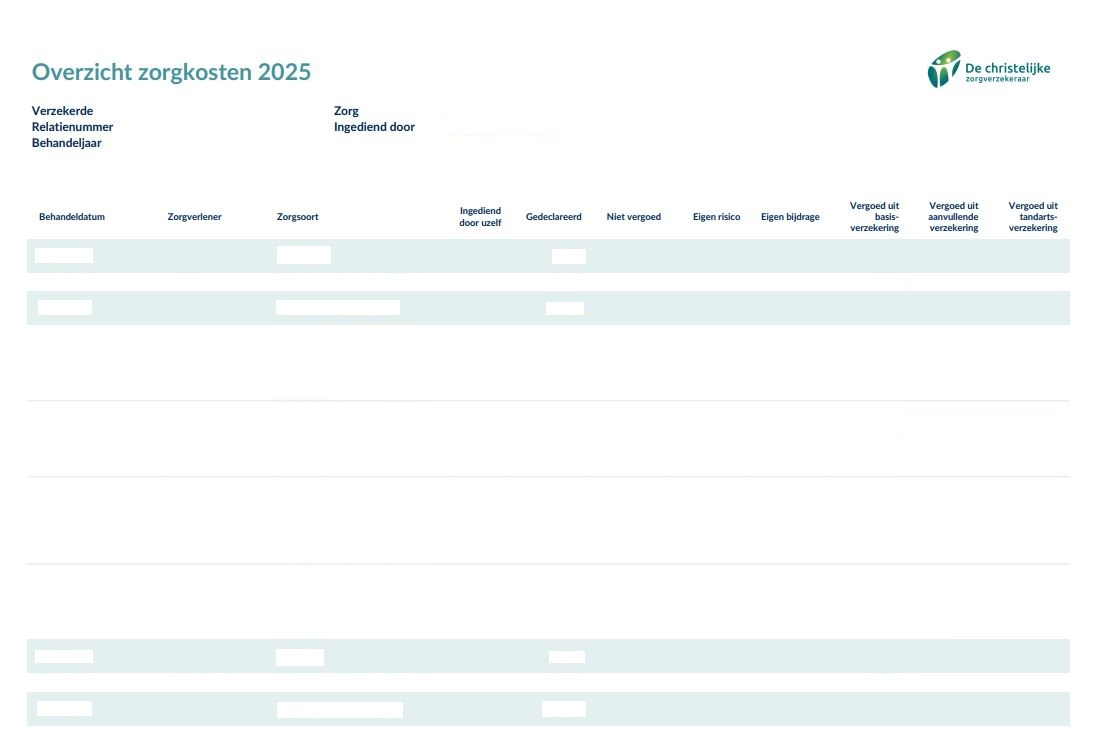Viewport: 1113px width, 751px height.
Task: Select the Relatienummer label
Action: coord(72,127)
